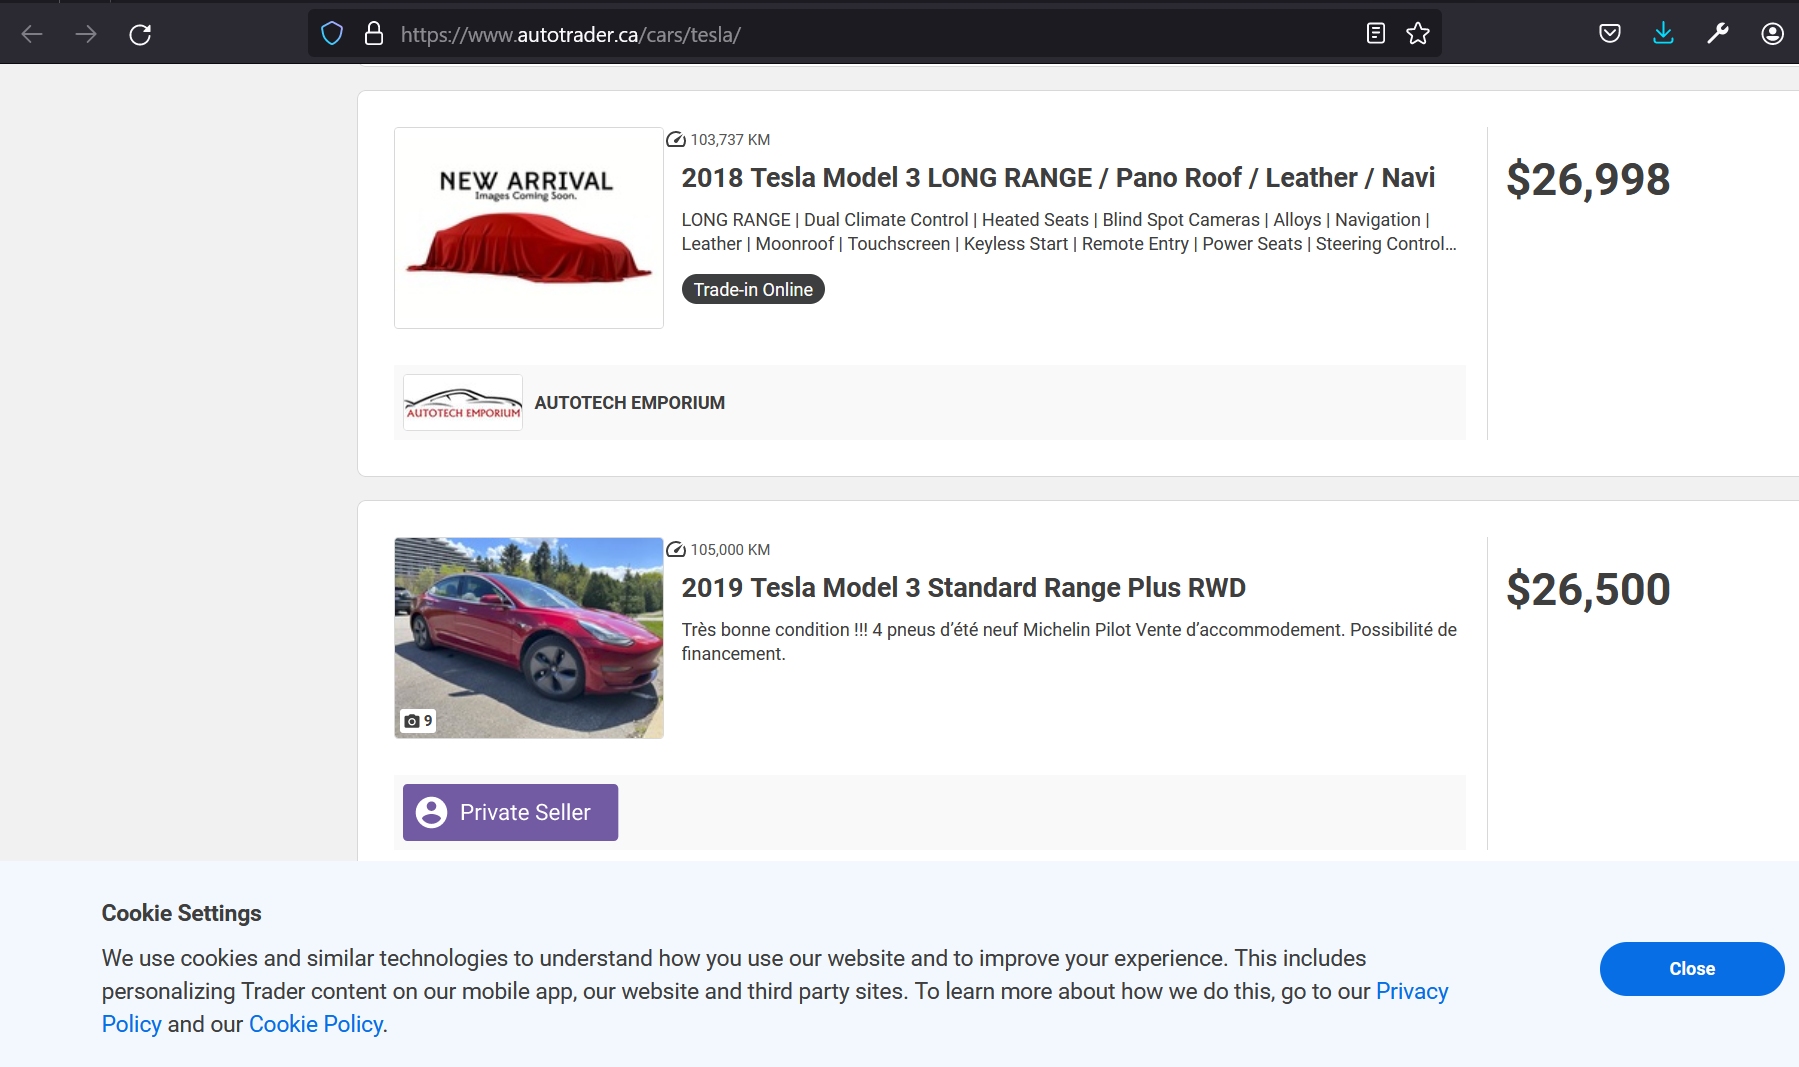The width and height of the screenshot is (1799, 1067).
Task: Click the Cookie Settings heading
Action: coord(182,913)
